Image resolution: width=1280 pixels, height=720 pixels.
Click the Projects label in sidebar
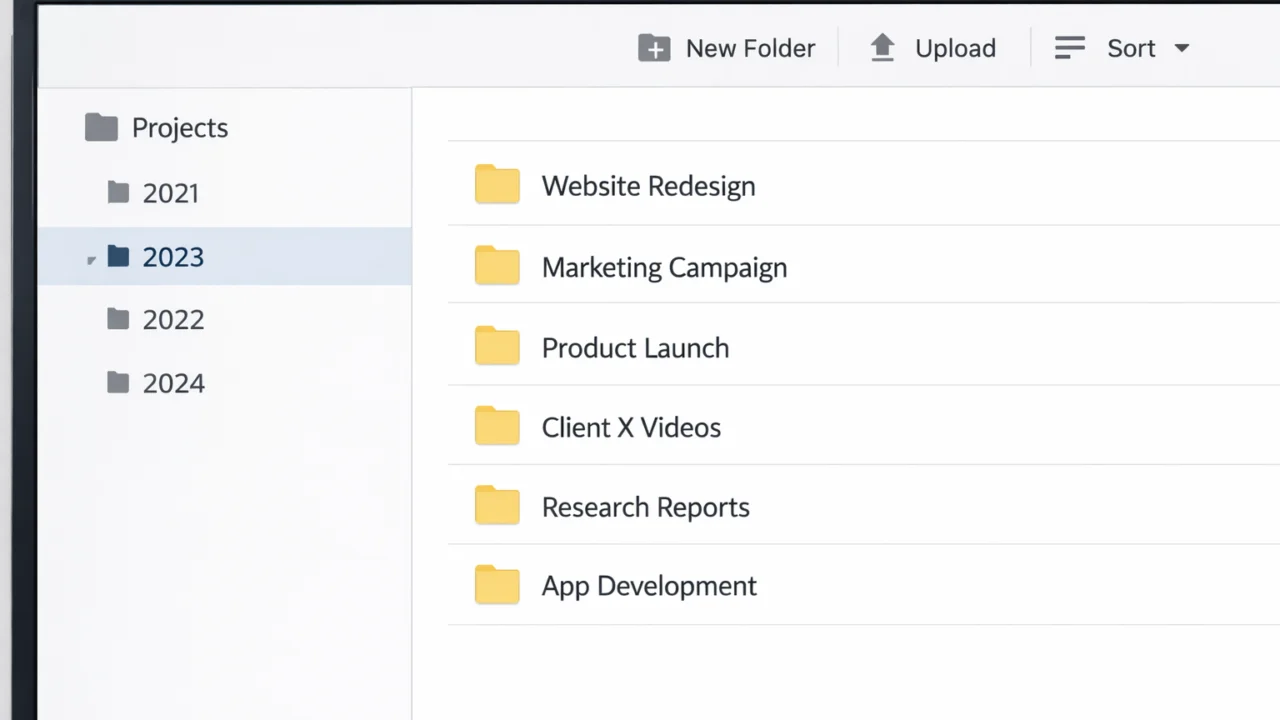180,128
